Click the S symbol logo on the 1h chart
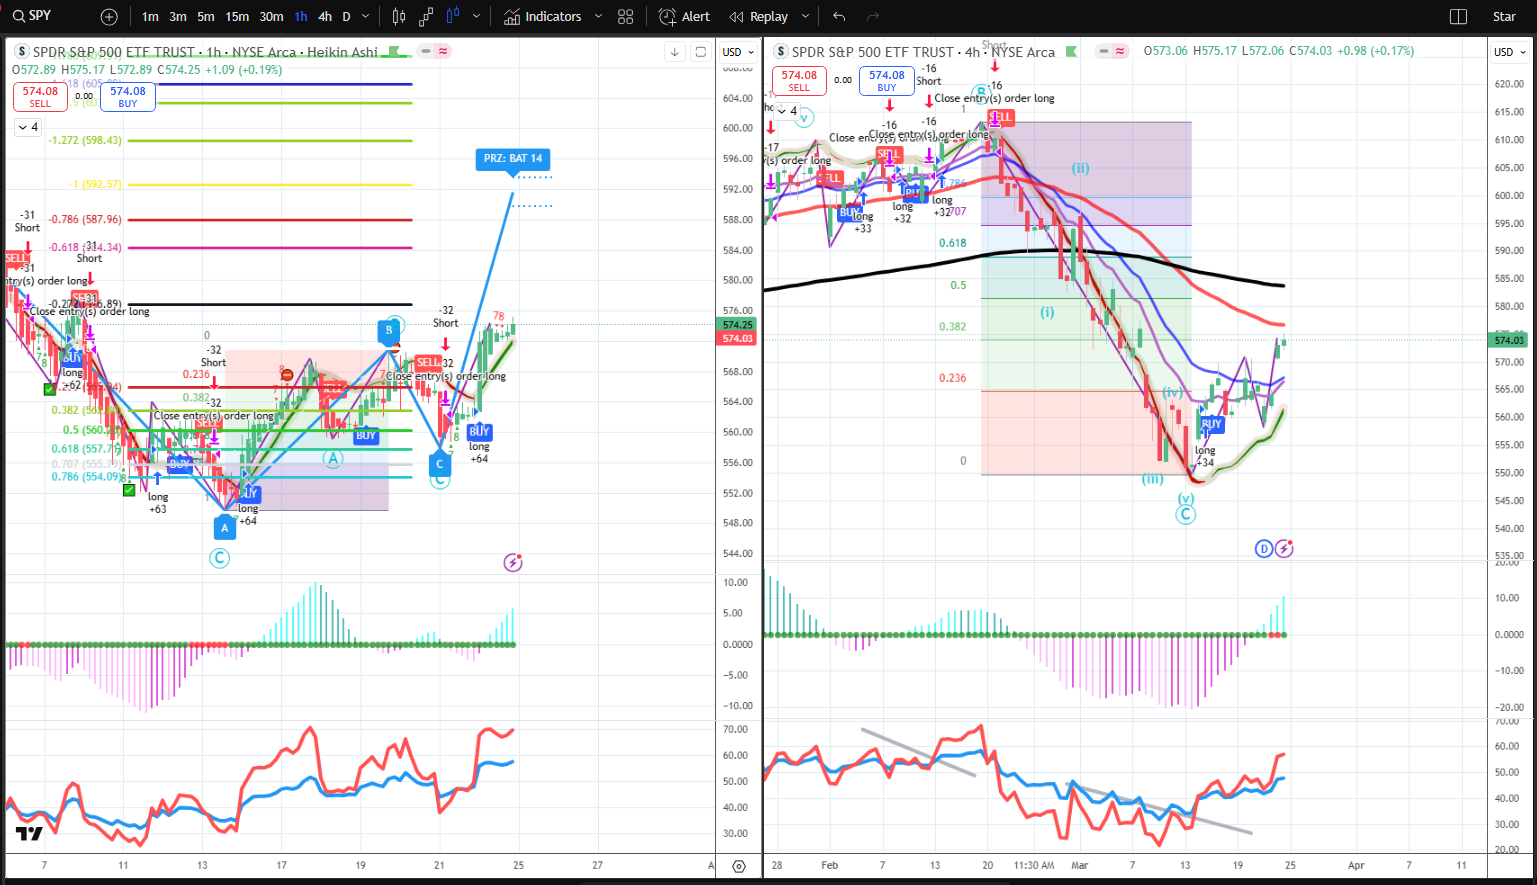The width and height of the screenshot is (1537, 885). (22, 51)
